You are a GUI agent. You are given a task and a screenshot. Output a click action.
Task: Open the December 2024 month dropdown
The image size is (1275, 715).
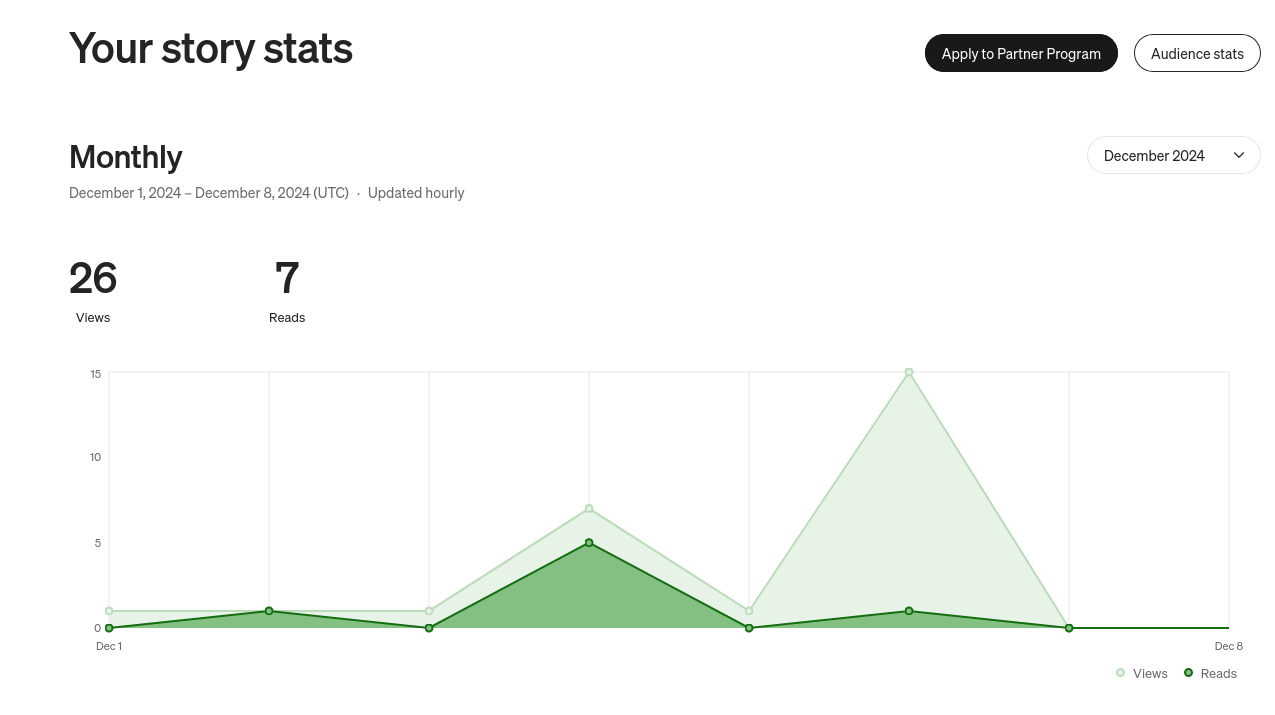pos(1174,155)
